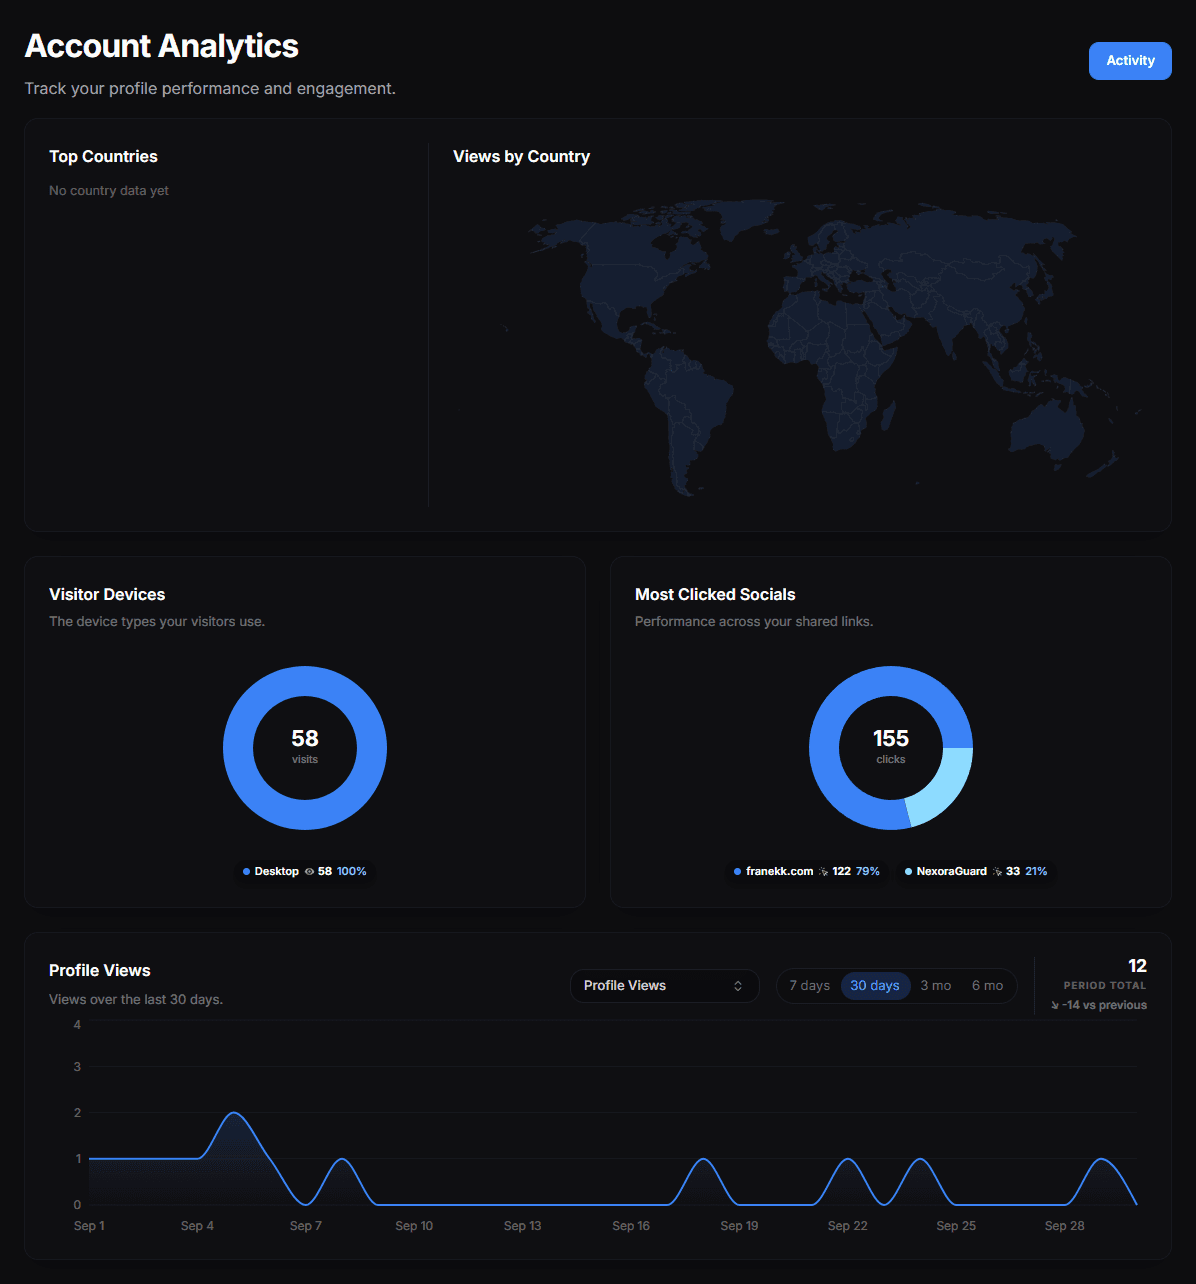This screenshot has height=1284, width=1196.
Task: Switch to the 3 mo range
Action: [x=936, y=986]
